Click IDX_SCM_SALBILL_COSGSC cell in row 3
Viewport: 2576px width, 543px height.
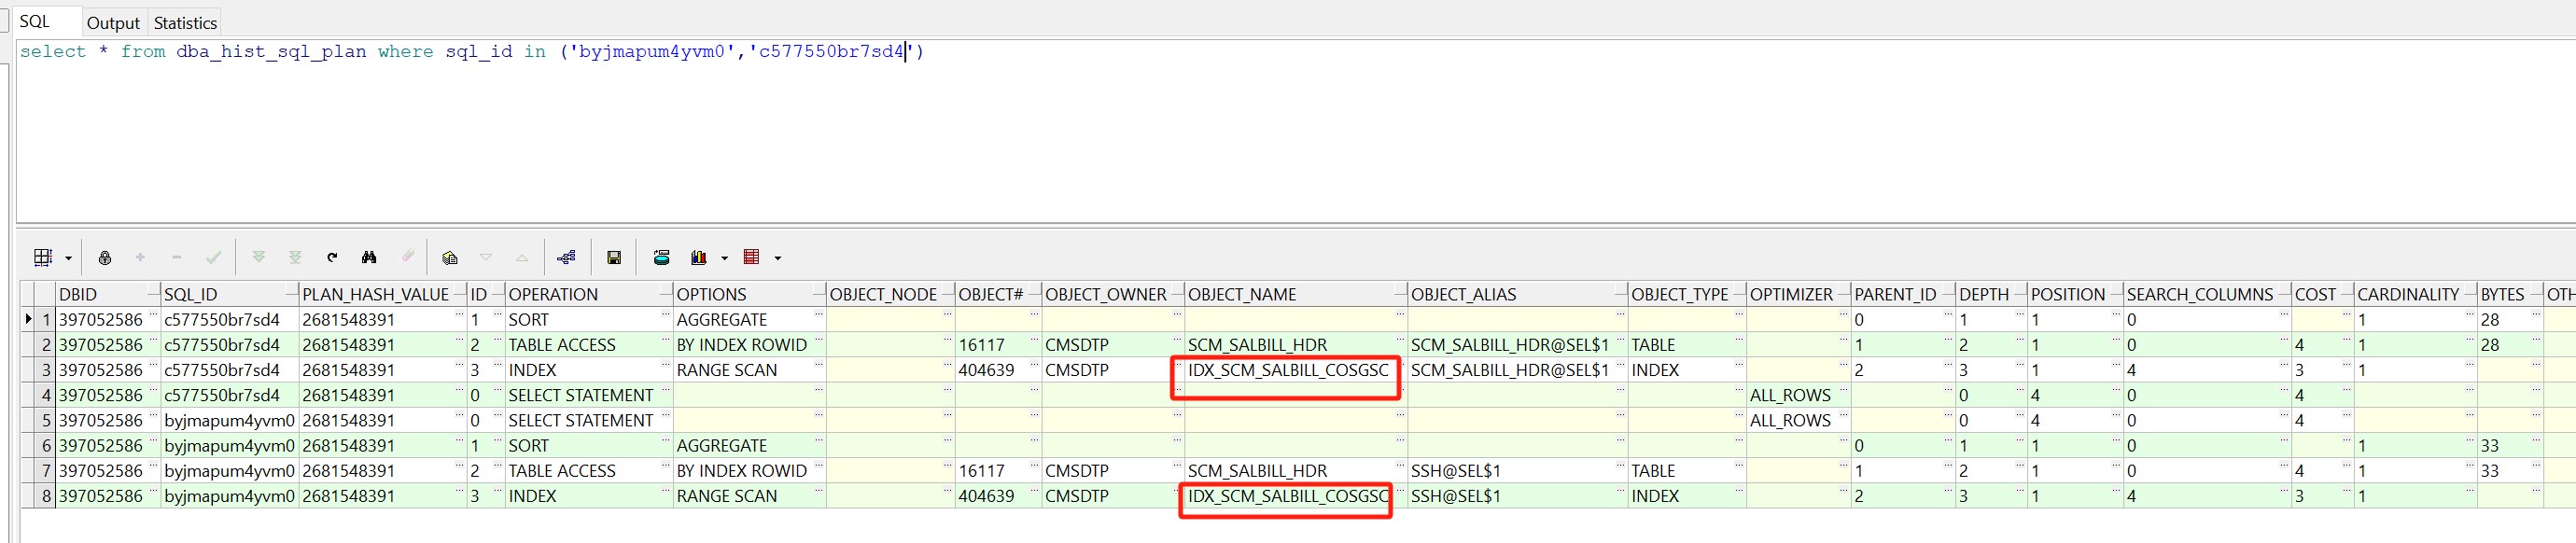(x=1296, y=370)
